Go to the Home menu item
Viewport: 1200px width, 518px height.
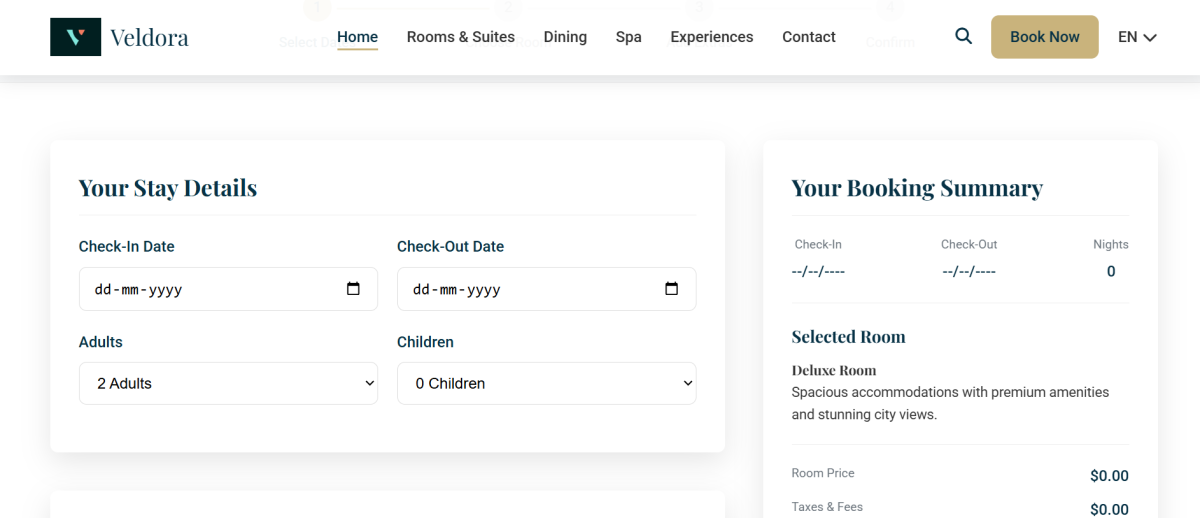pyautogui.click(x=357, y=37)
